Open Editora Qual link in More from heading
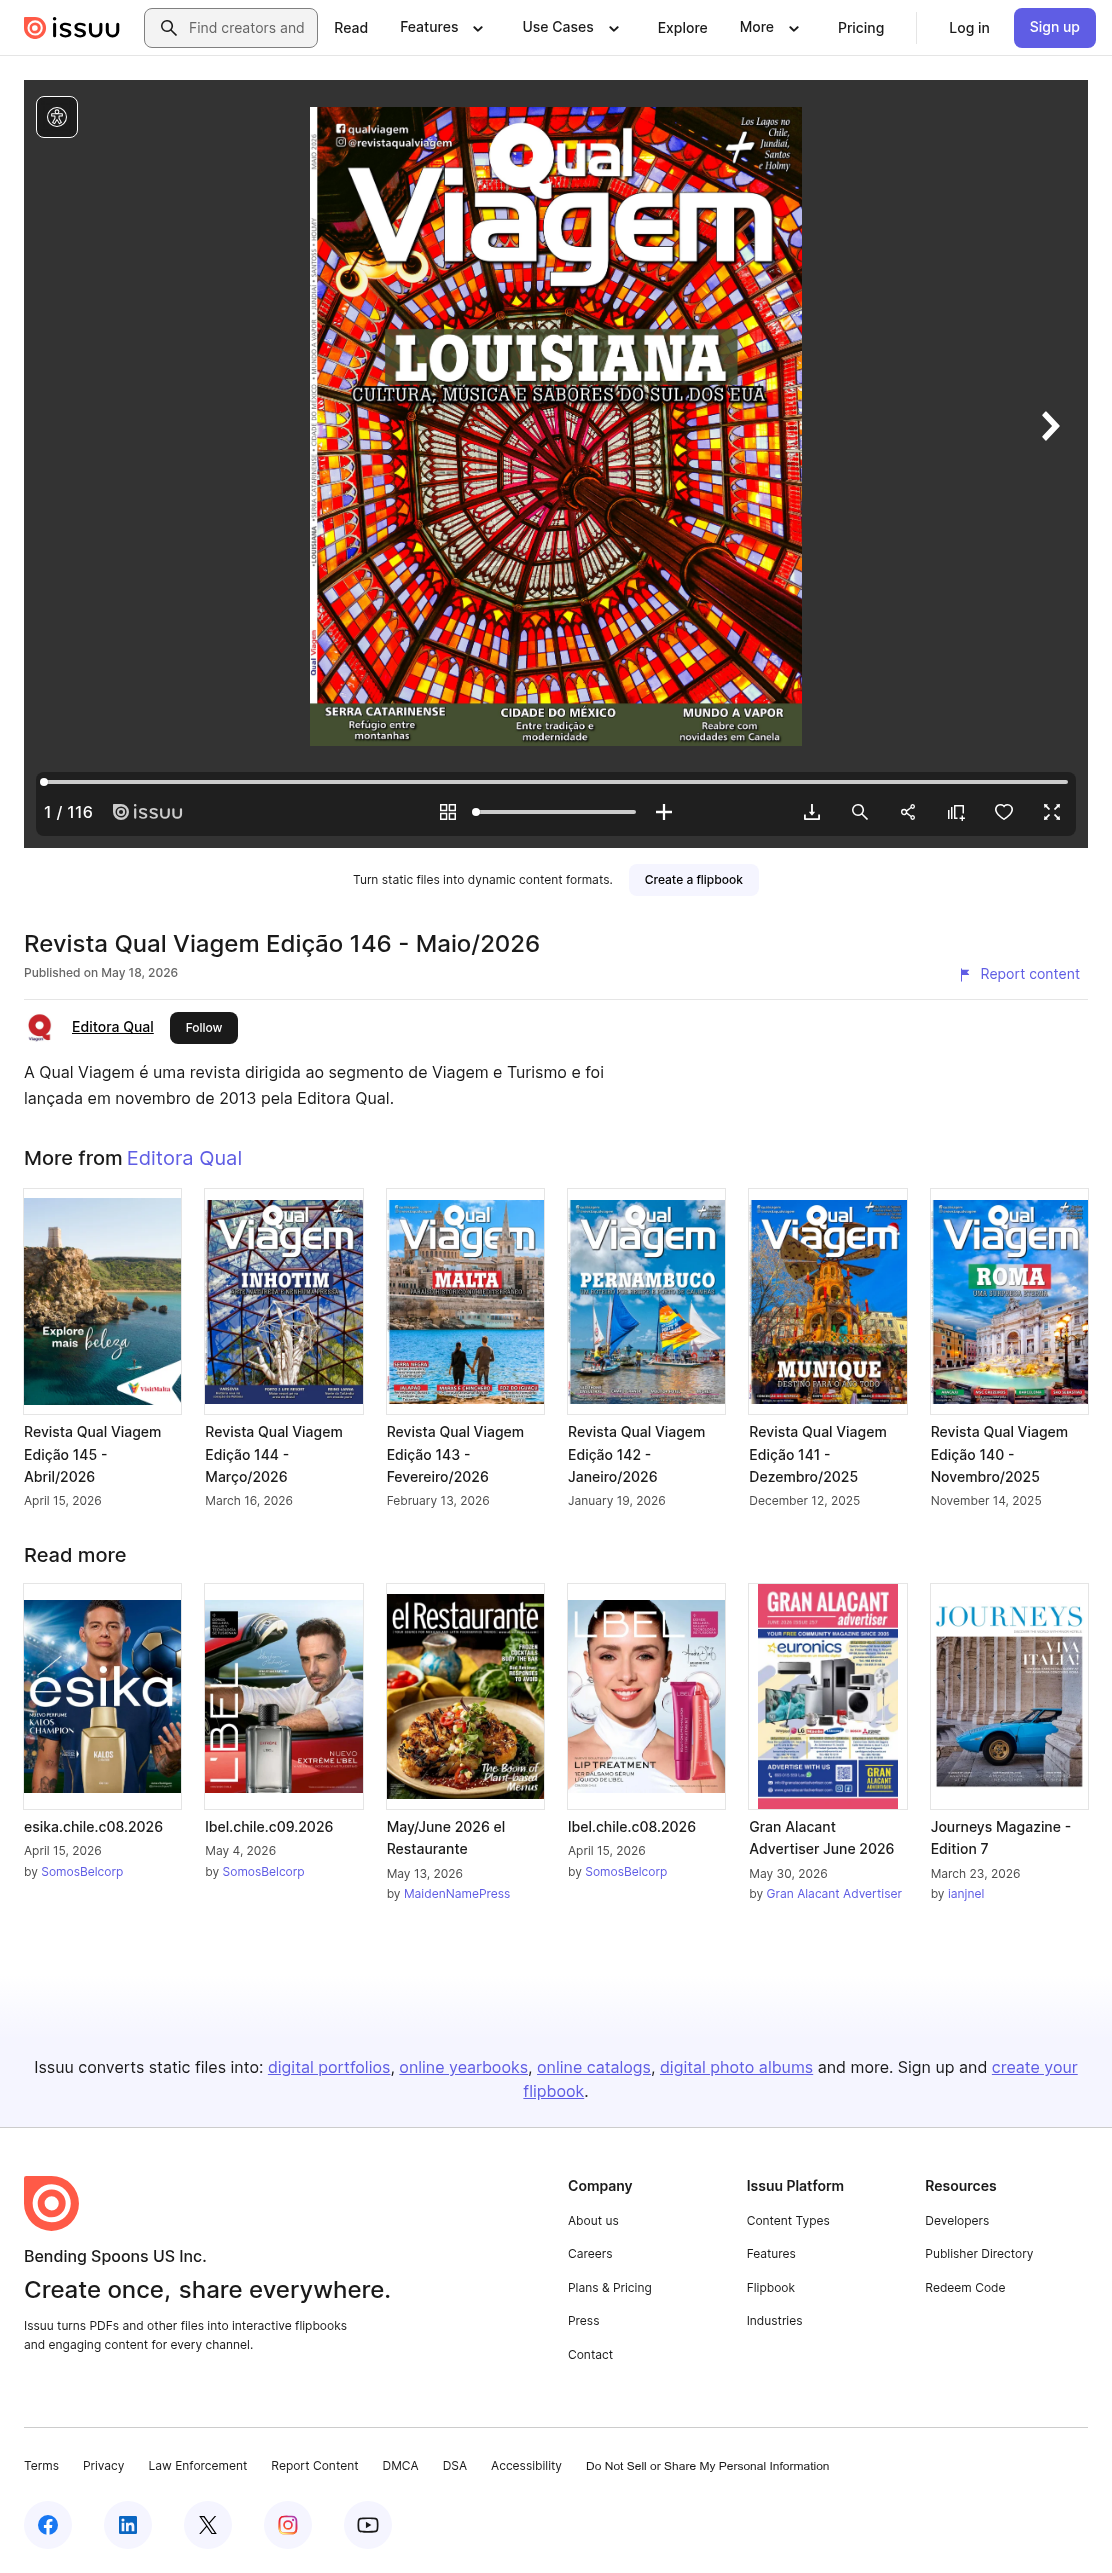The width and height of the screenshot is (1112, 2573). [184, 1158]
